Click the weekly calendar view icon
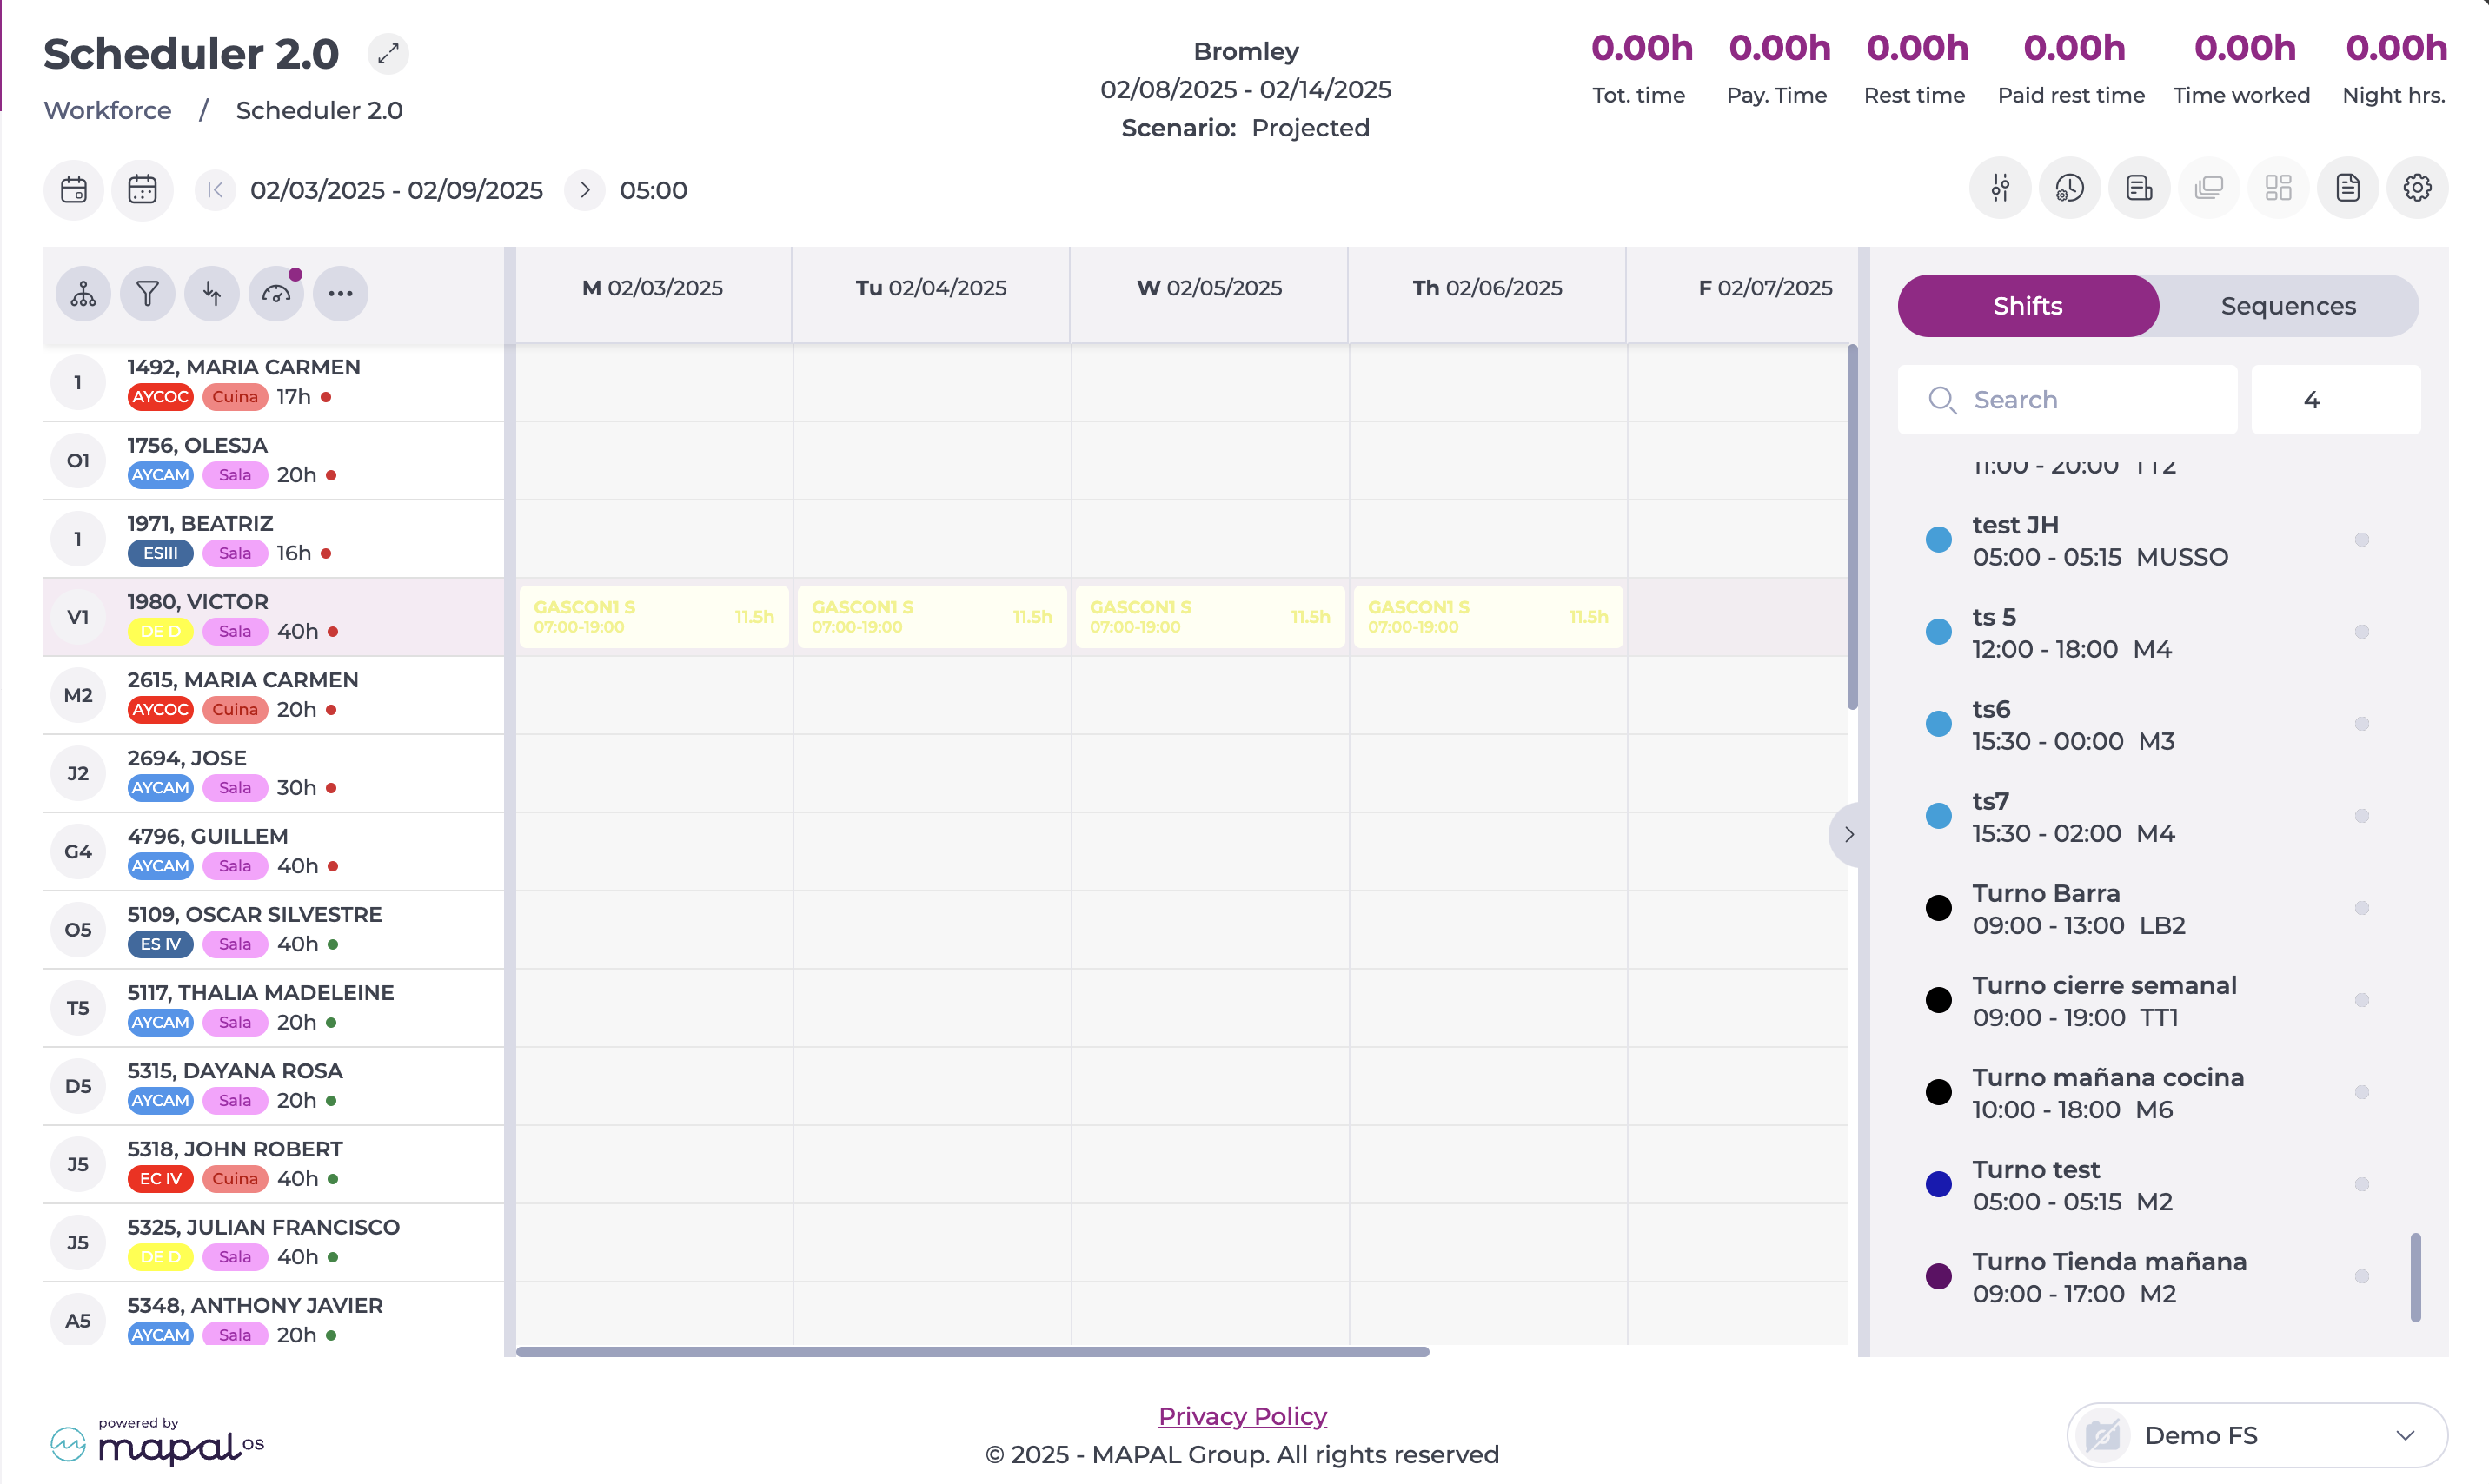 142,190
